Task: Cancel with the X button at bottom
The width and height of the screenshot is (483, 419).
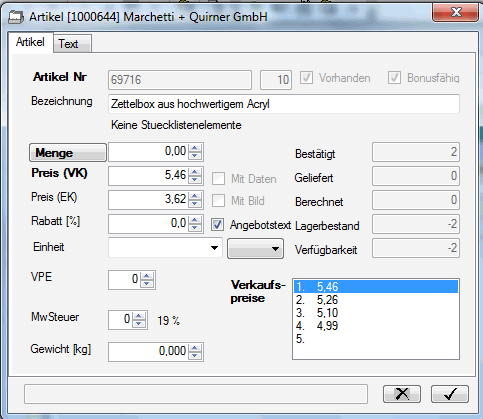Action: click(402, 394)
